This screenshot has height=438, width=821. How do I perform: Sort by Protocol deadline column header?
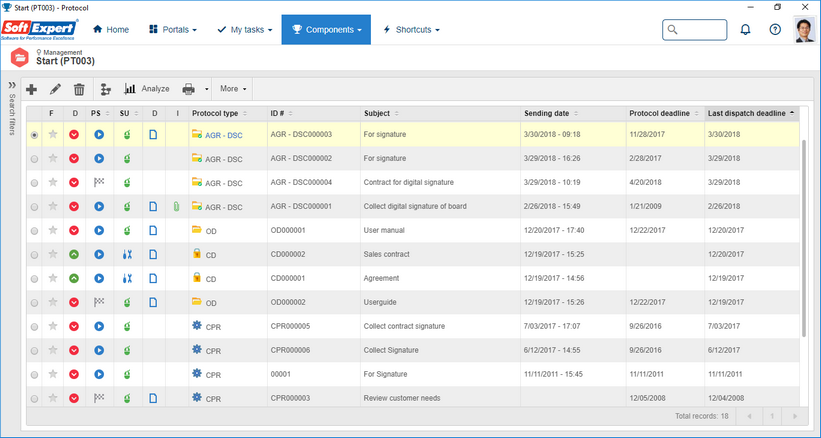pos(665,113)
